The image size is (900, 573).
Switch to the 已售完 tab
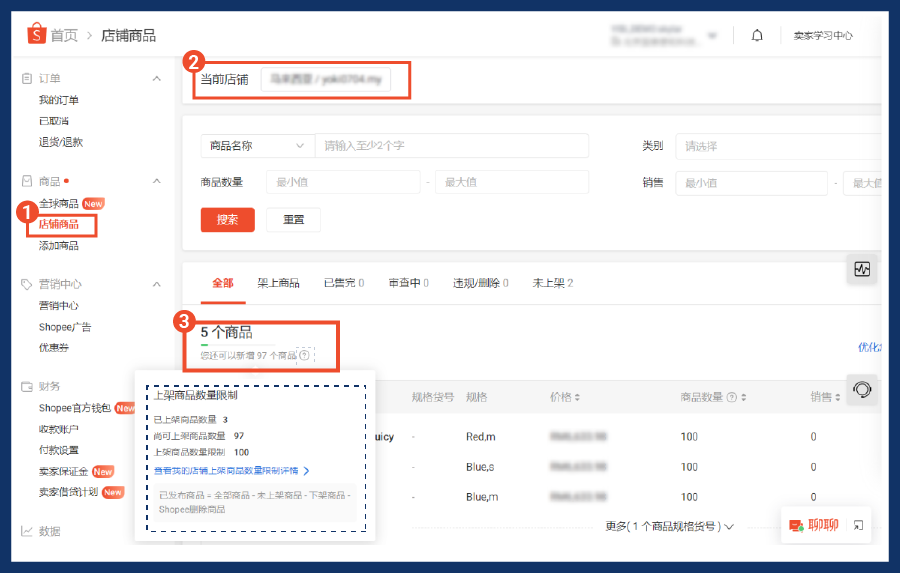[x=344, y=282]
